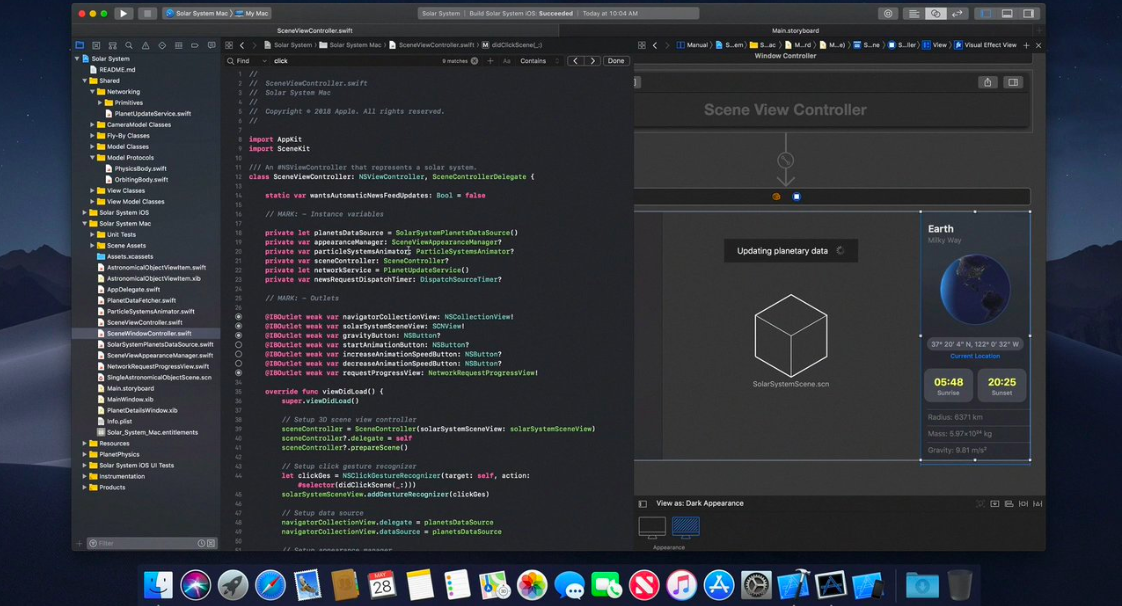This screenshot has height=606, width=1122.
Task: Click didClickScene method in jump bar
Action: click(x=511, y=45)
